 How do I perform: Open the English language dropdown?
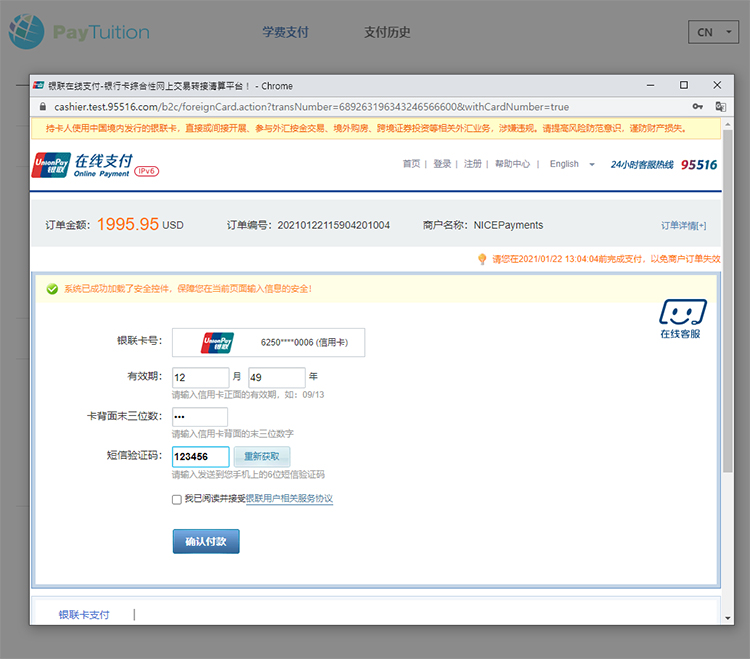[x=572, y=164]
